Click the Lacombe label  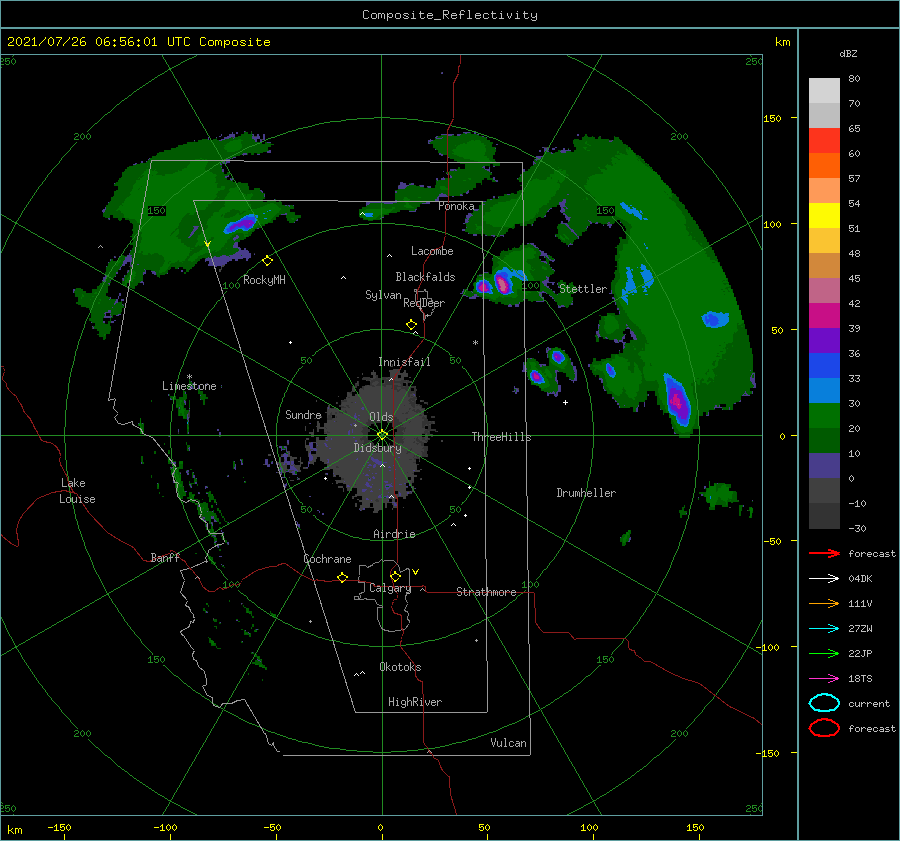(432, 251)
